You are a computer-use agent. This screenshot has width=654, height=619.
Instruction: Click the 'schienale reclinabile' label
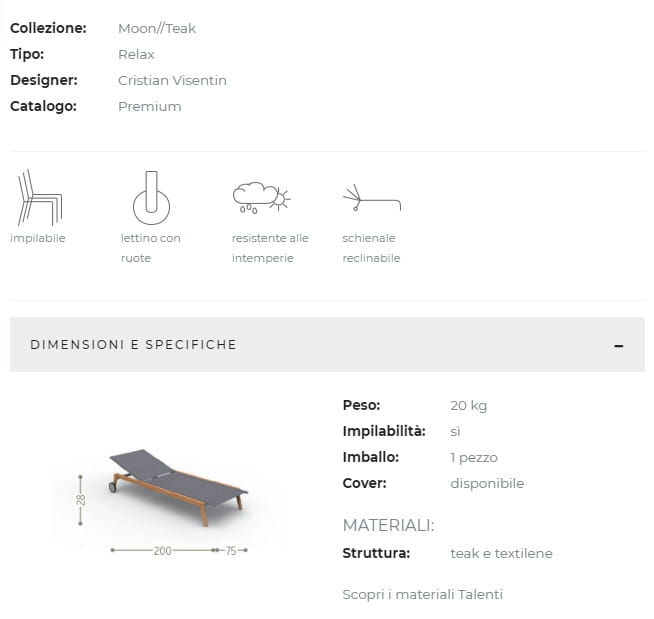[x=371, y=248]
